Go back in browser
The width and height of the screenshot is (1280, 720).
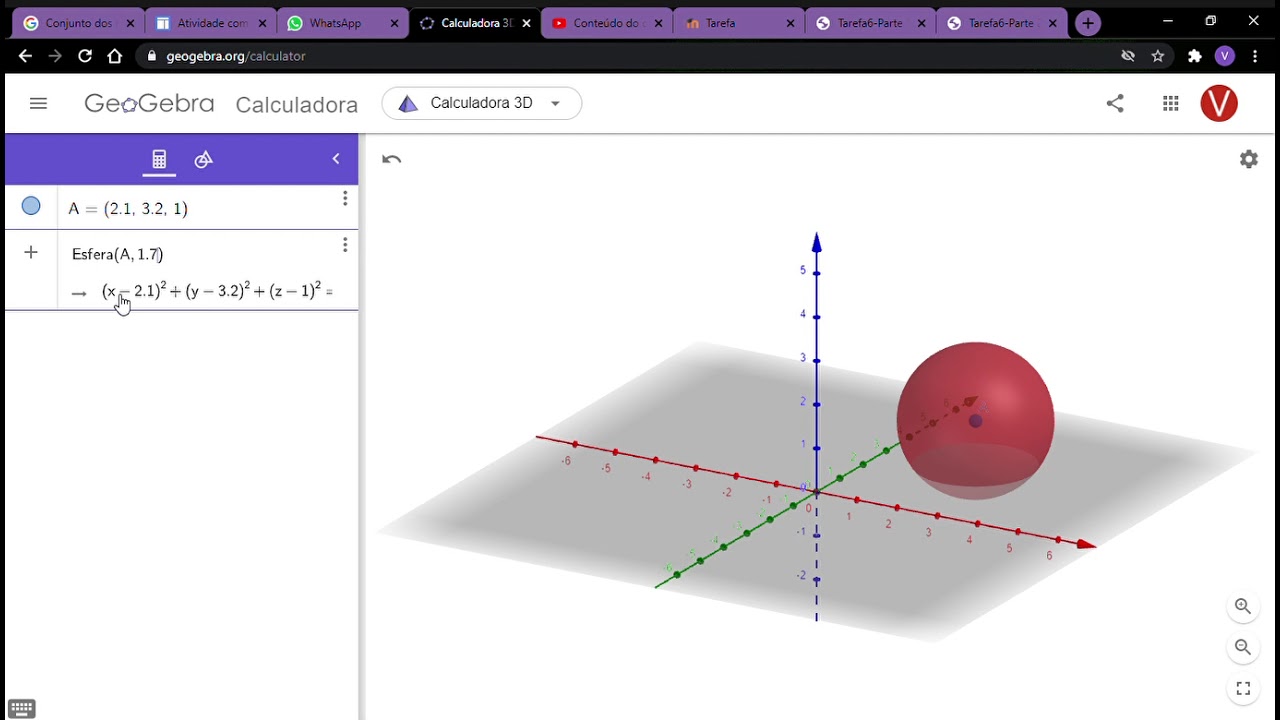(25, 56)
